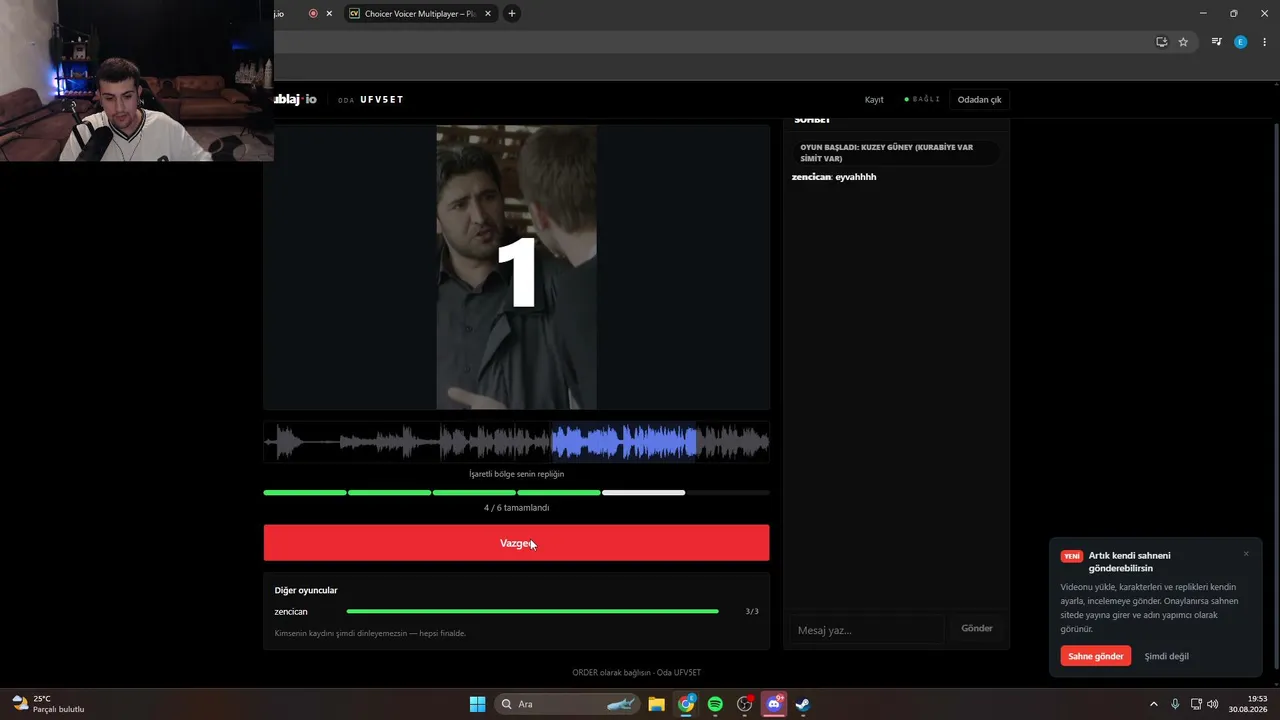Image resolution: width=1280 pixels, height=720 pixels.
Task: Click the highlighted blue waveform region
Action: coord(624,442)
